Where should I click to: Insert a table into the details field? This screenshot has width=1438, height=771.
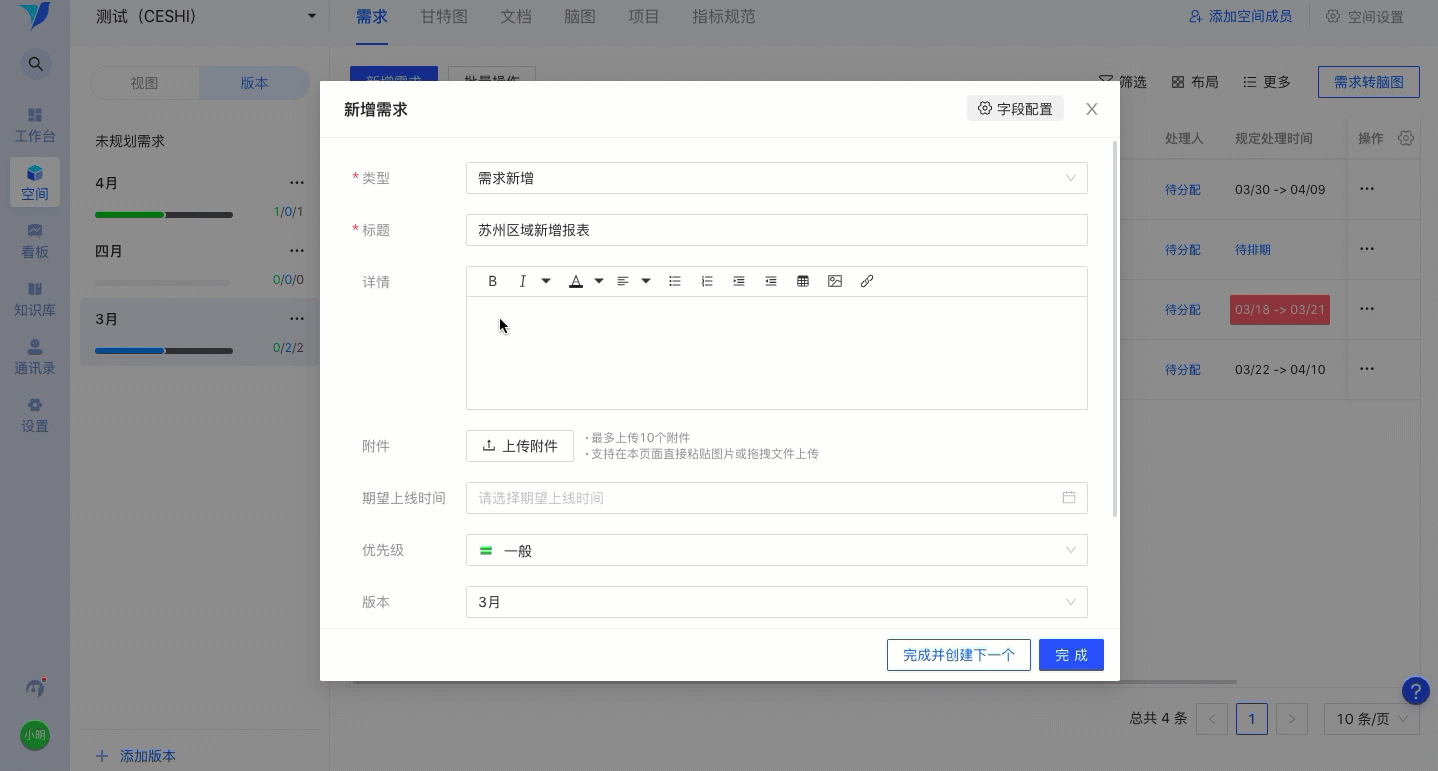click(803, 281)
